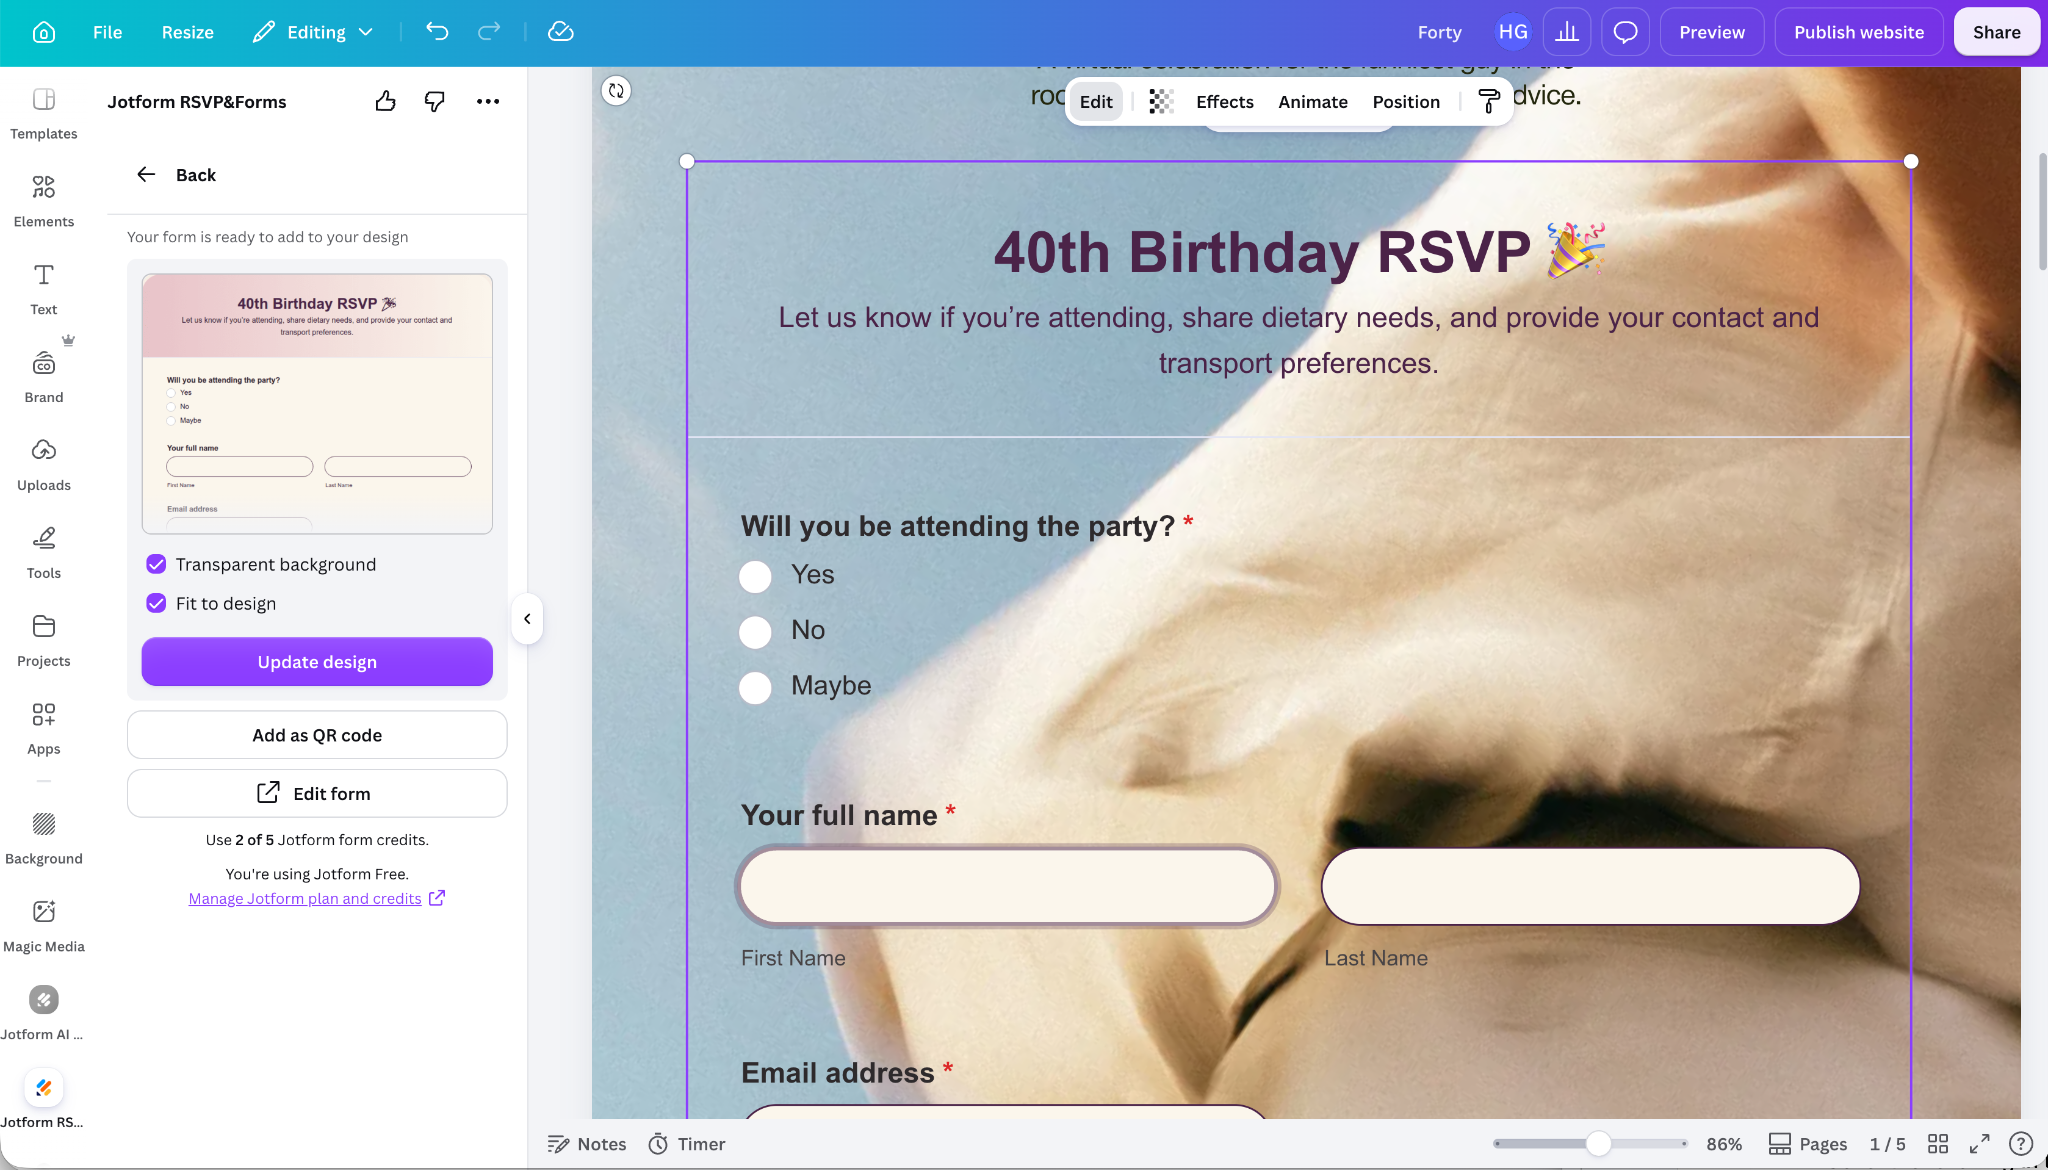Open the Elements panel

click(44, 201)
